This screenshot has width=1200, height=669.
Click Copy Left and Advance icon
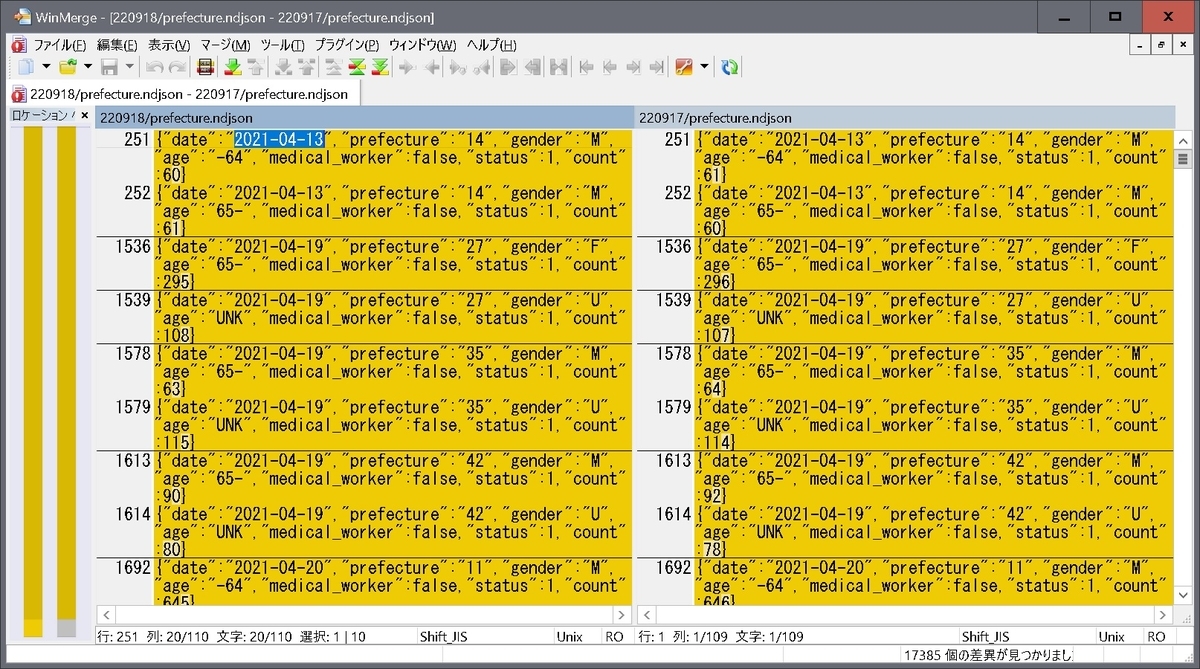(482, 67)
